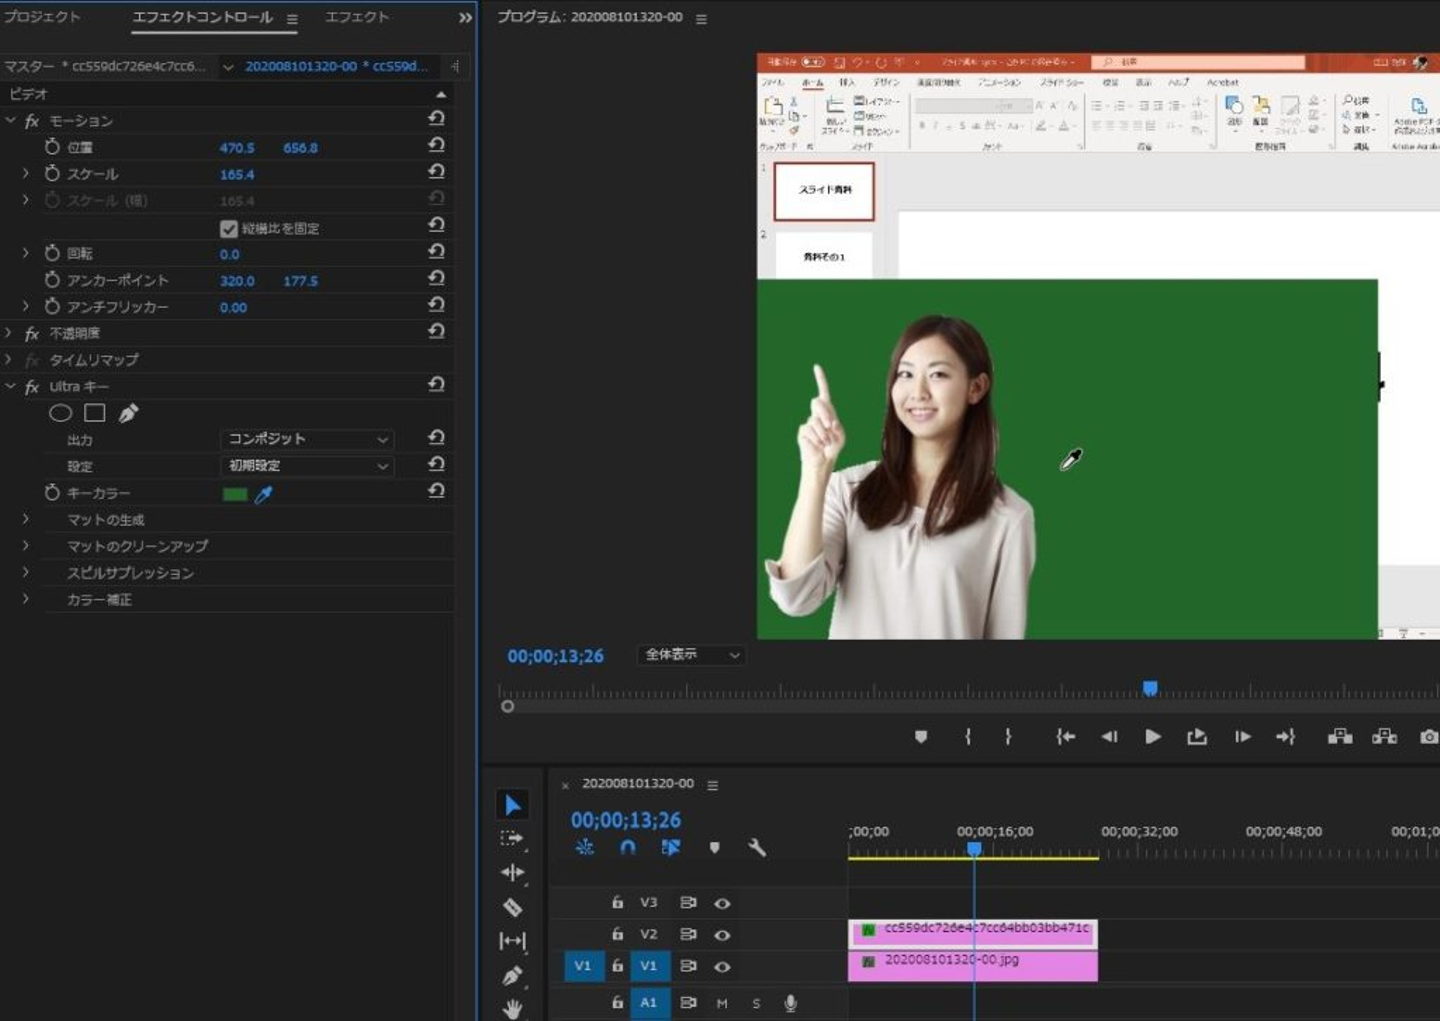Select the Hand tool
Screen dimensions: 1440x1021
pos(512,1008)
